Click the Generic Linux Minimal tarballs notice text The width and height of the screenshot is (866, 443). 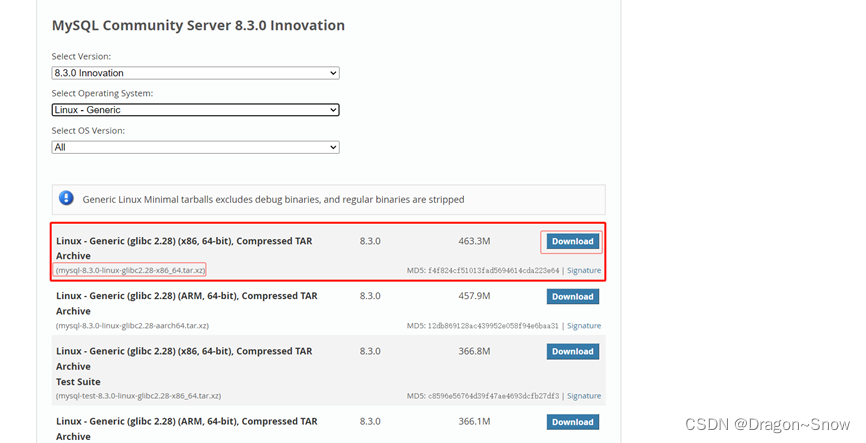pos(273,199)
